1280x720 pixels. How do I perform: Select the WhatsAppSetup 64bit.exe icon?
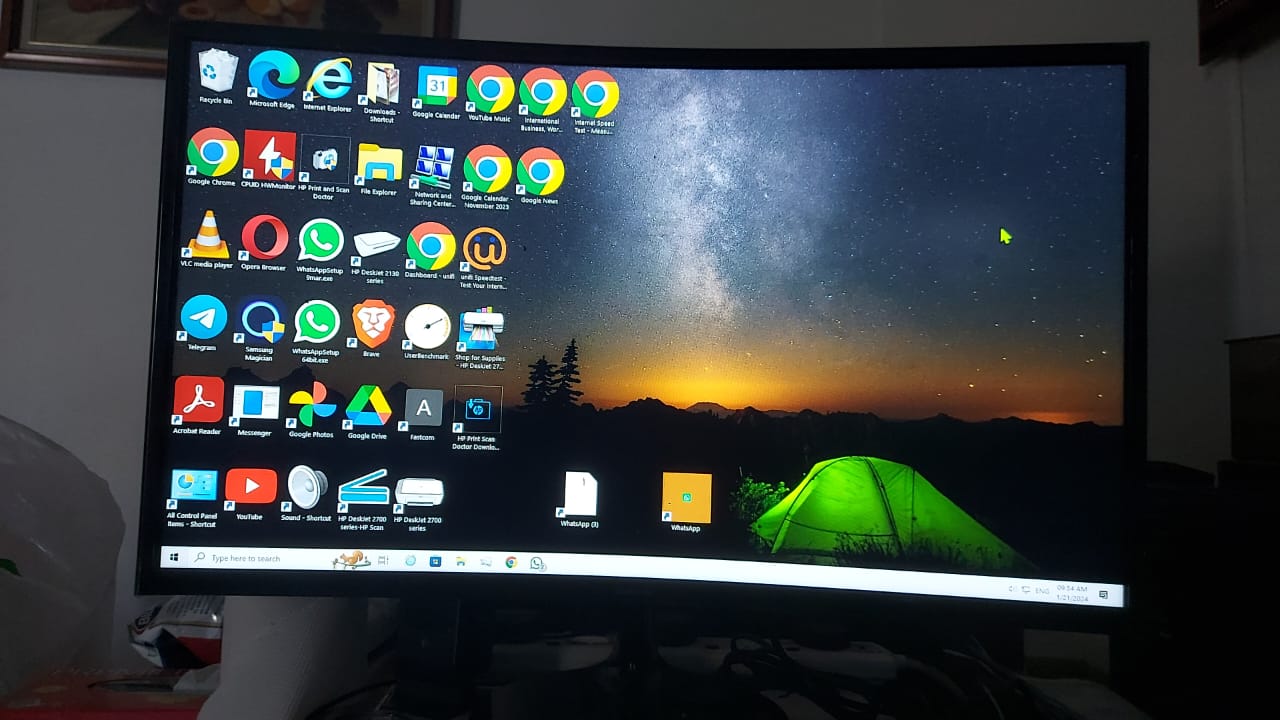[x=316, y=331]
